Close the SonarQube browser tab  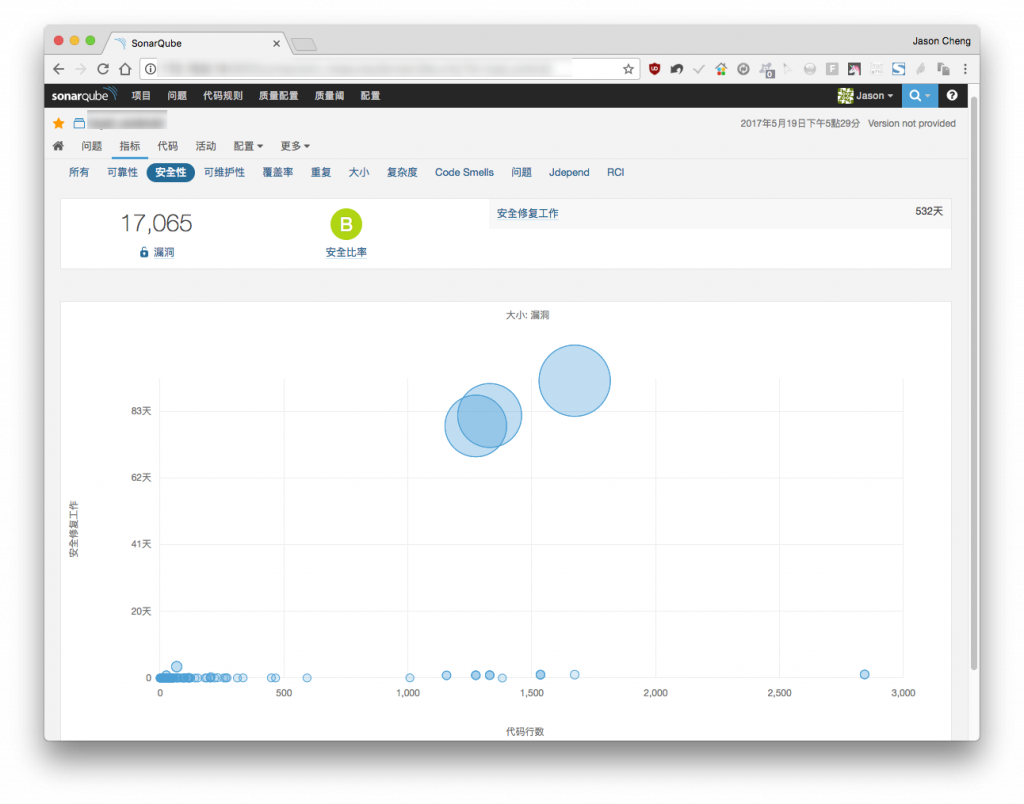(276, 43)
